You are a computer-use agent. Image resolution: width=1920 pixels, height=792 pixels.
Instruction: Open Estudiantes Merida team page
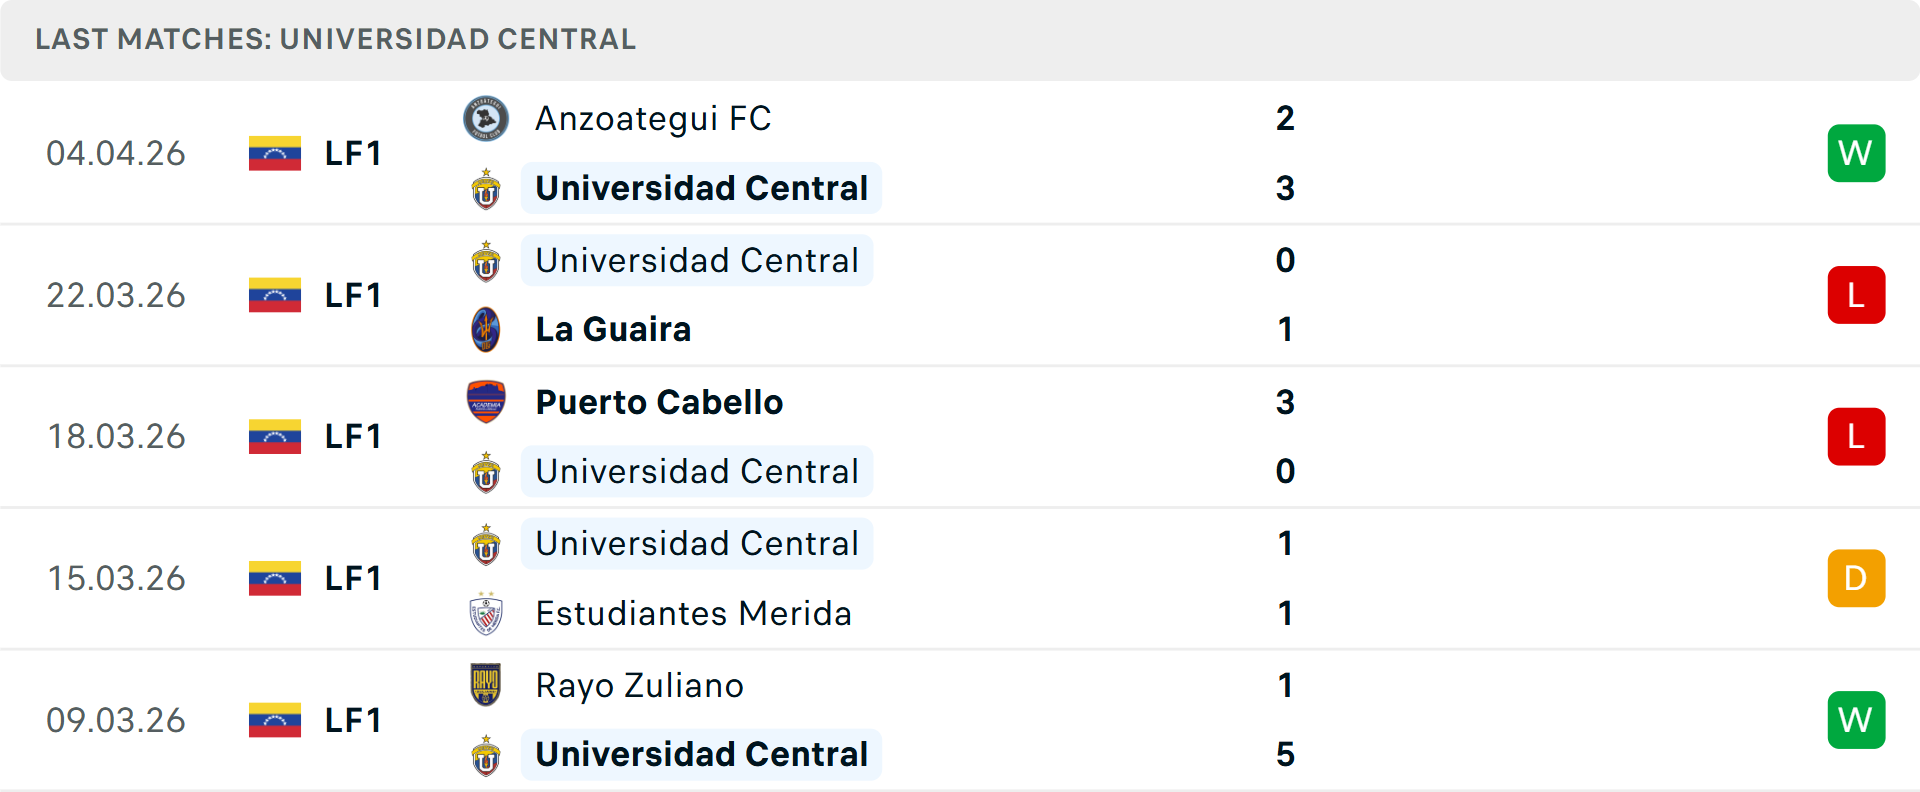pyautogui.click(x=693, y=614)
